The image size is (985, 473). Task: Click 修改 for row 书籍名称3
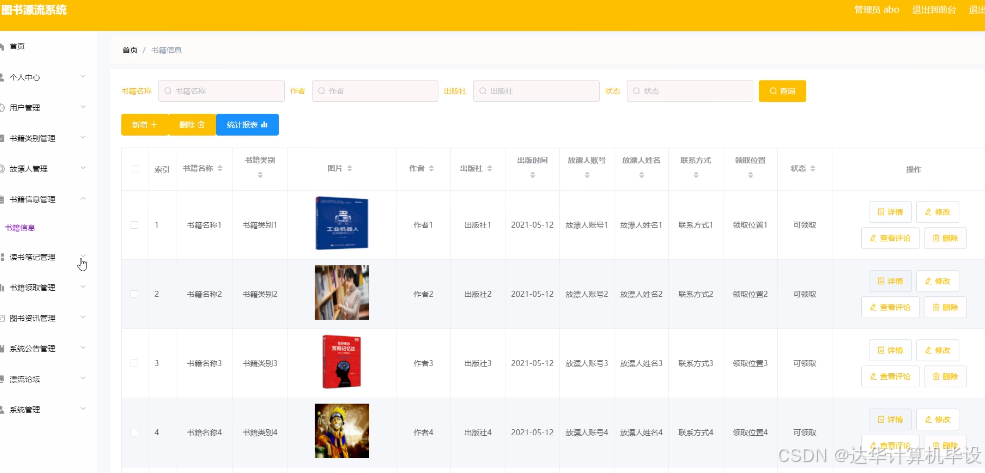pyautogui.click(x=938, y=350)
